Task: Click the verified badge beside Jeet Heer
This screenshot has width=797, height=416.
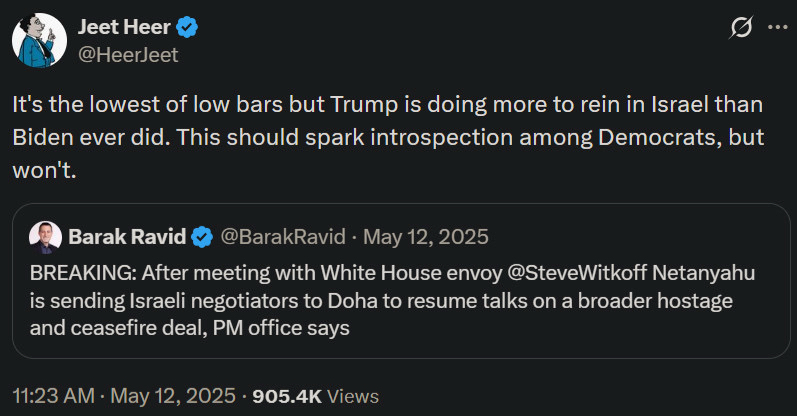Action: coord(187,28)
